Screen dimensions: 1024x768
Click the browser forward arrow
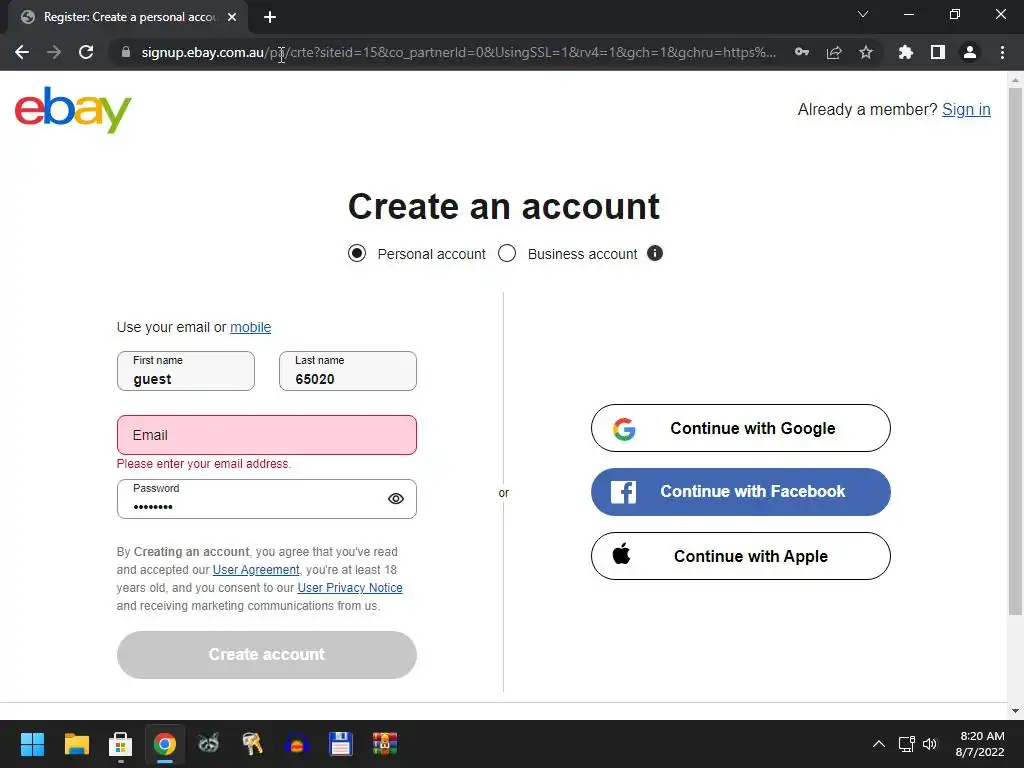coord(54,52)
